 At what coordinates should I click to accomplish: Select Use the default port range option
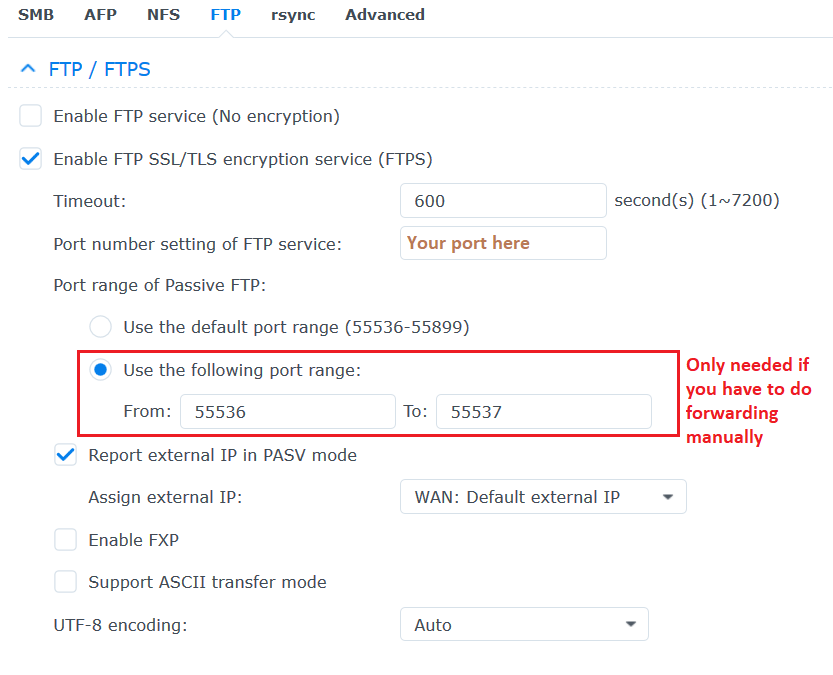pyautogui.click(x=100, y=327)
